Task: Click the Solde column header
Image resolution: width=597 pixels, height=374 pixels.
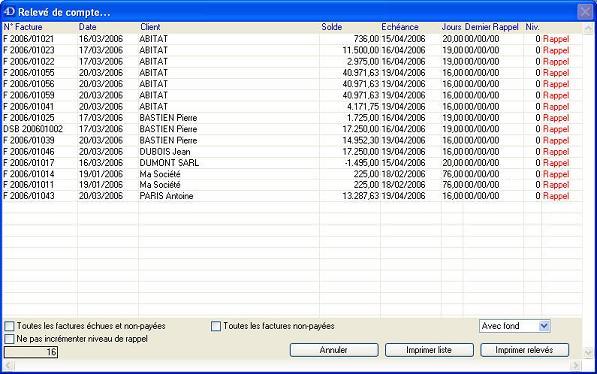Action: (332, 27)
